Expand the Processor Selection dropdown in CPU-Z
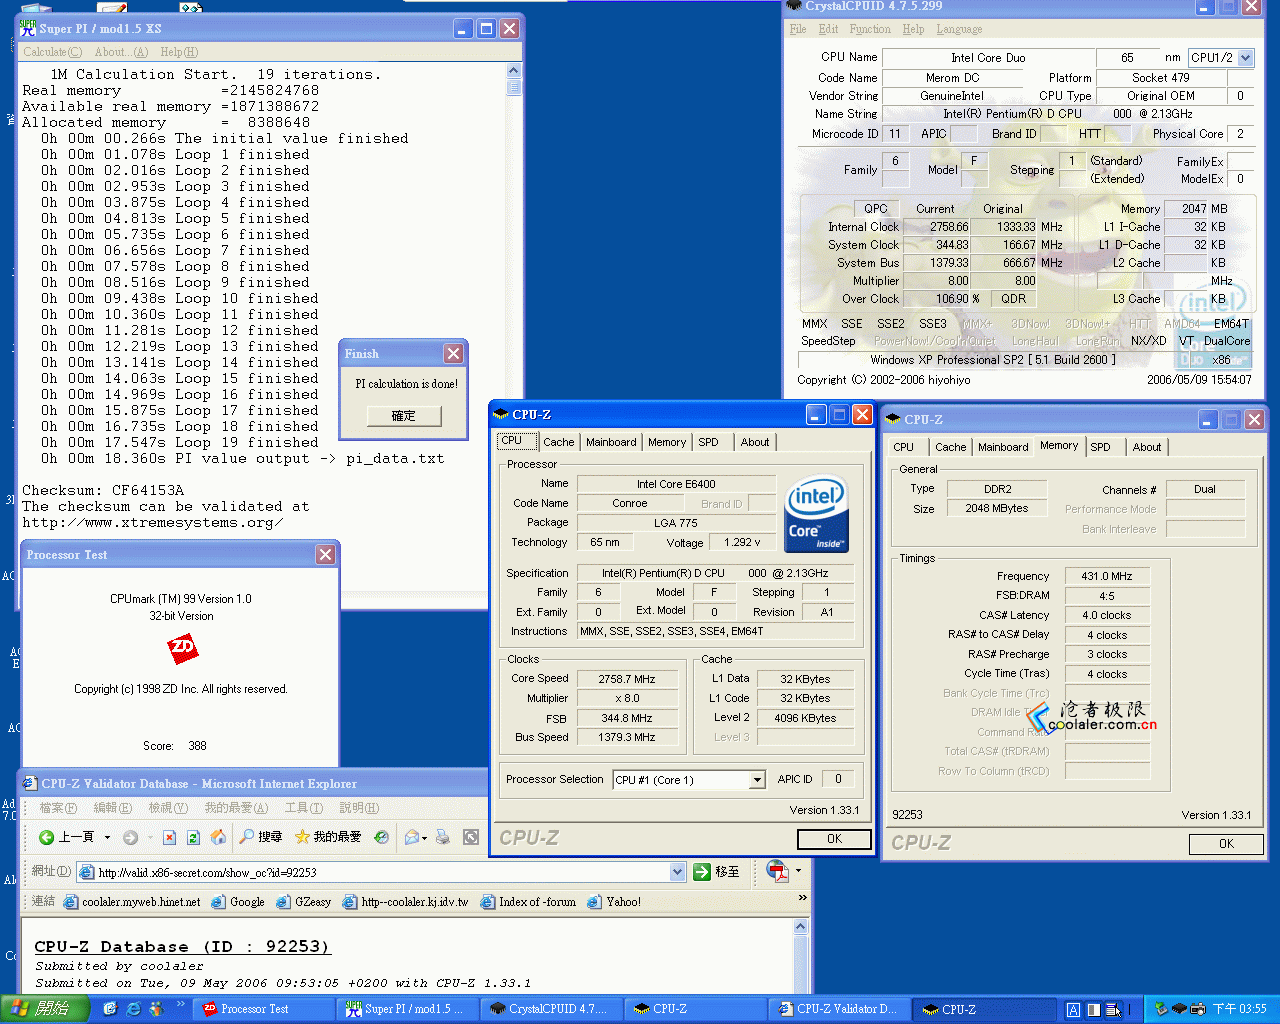The height and width of the screenshot is (1024, 1280). pos(757,780)
